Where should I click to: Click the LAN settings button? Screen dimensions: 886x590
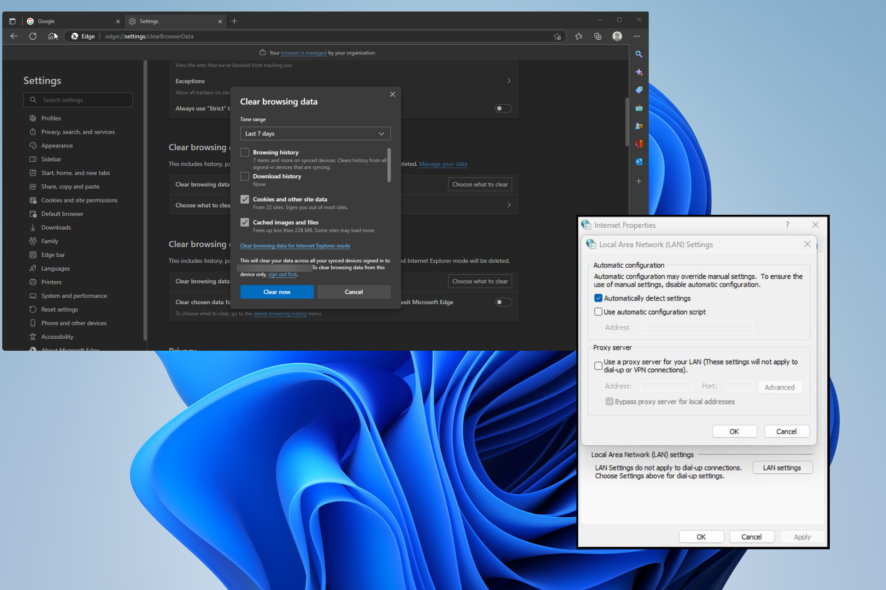[781, 468]
